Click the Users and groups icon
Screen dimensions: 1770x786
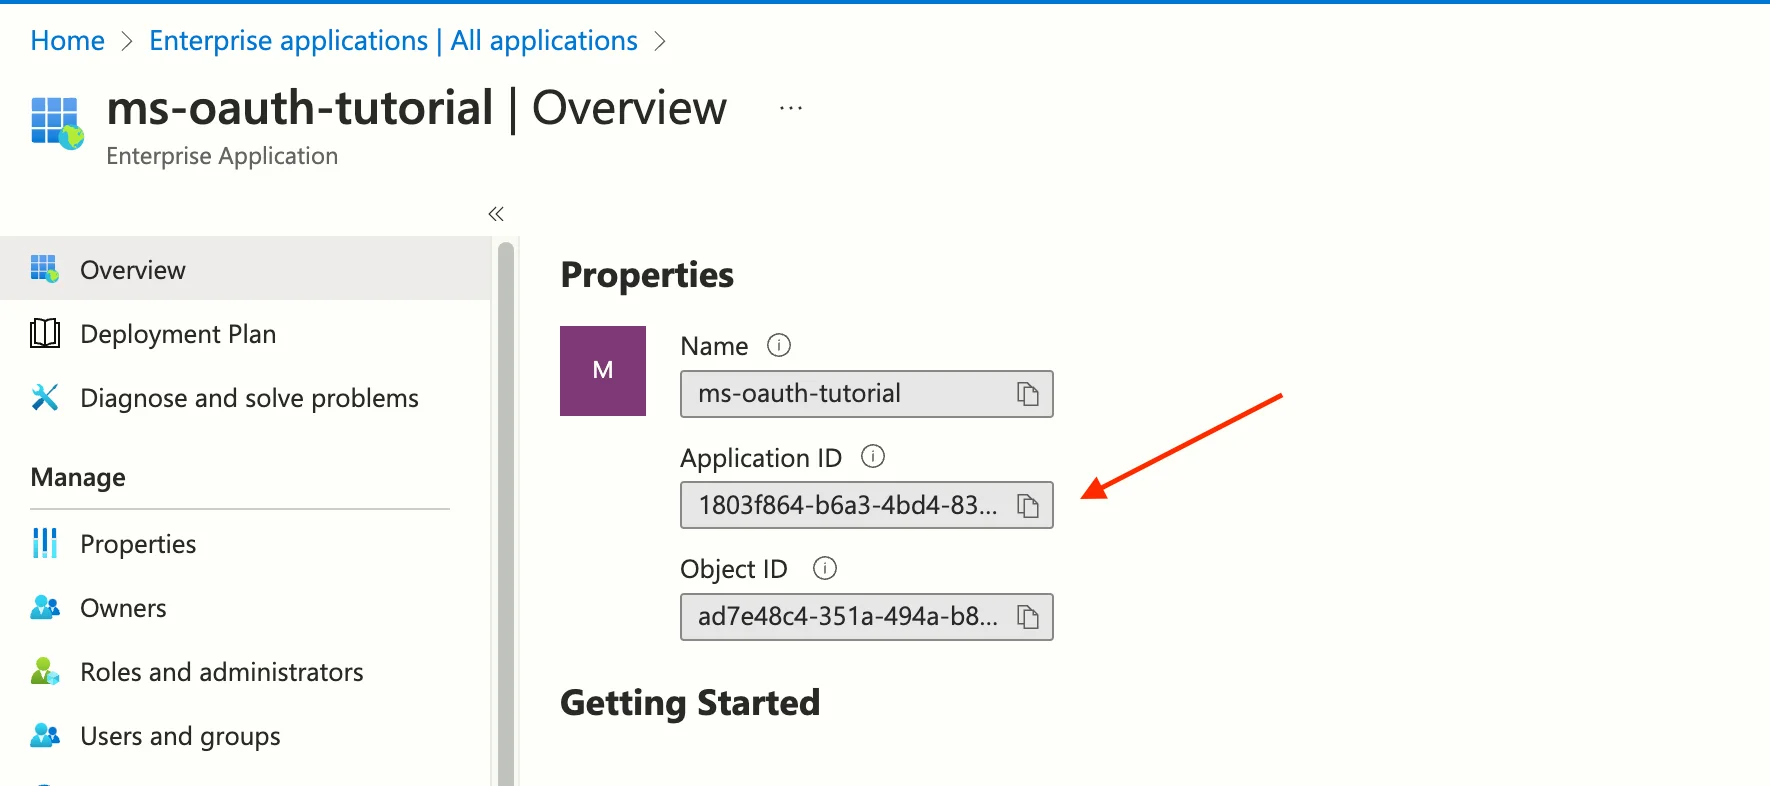click(45, 735)
